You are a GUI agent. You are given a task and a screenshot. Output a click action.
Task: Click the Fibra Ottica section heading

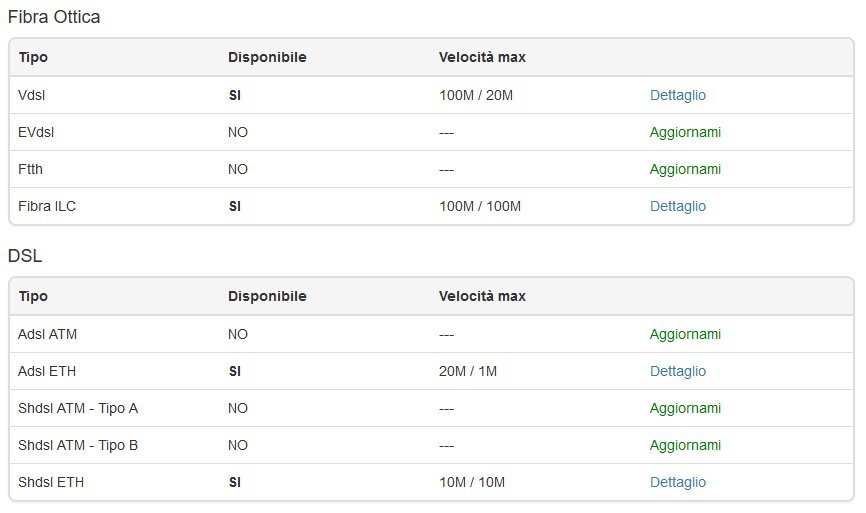point(54,17)
